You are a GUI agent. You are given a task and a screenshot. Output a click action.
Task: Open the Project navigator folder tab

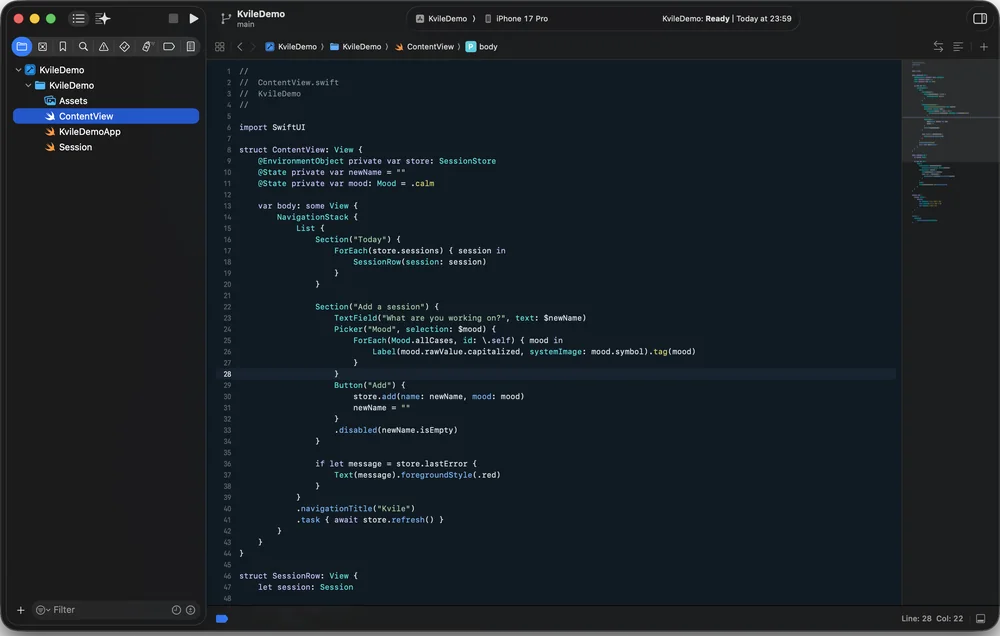(22, 47)
